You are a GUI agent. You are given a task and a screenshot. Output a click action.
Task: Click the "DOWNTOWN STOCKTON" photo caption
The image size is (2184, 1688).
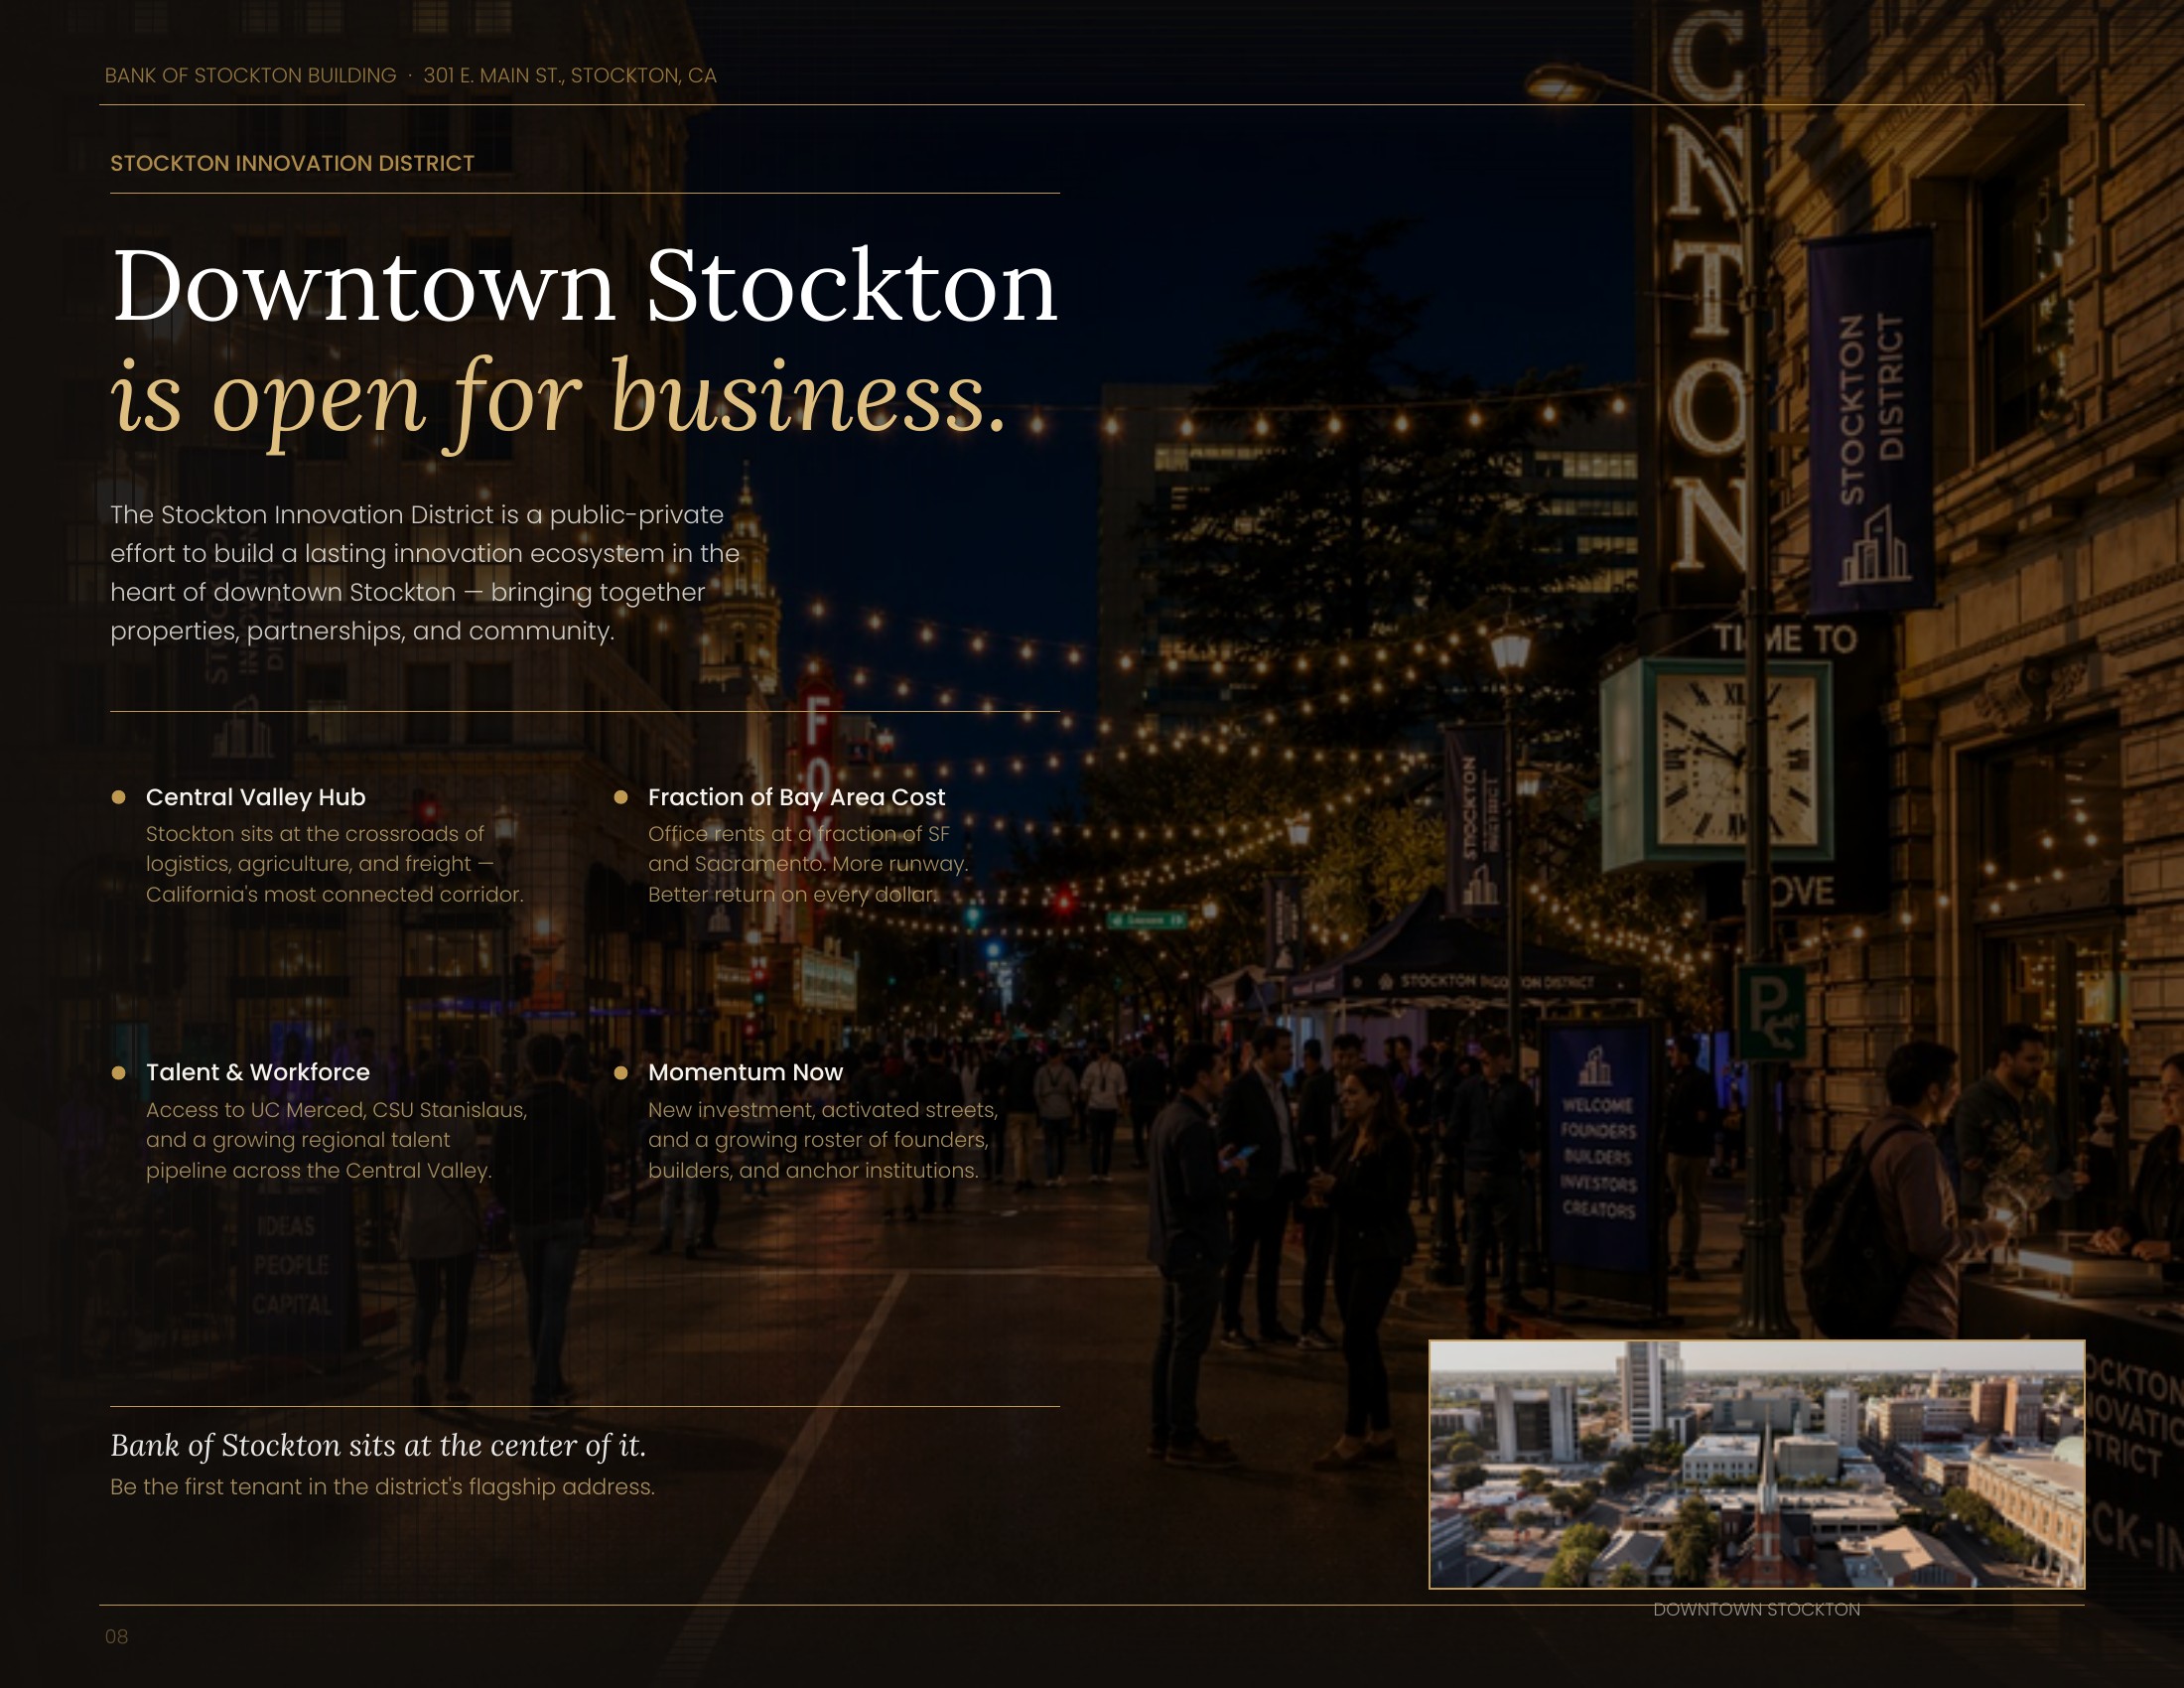[x=1757, y=1609]
